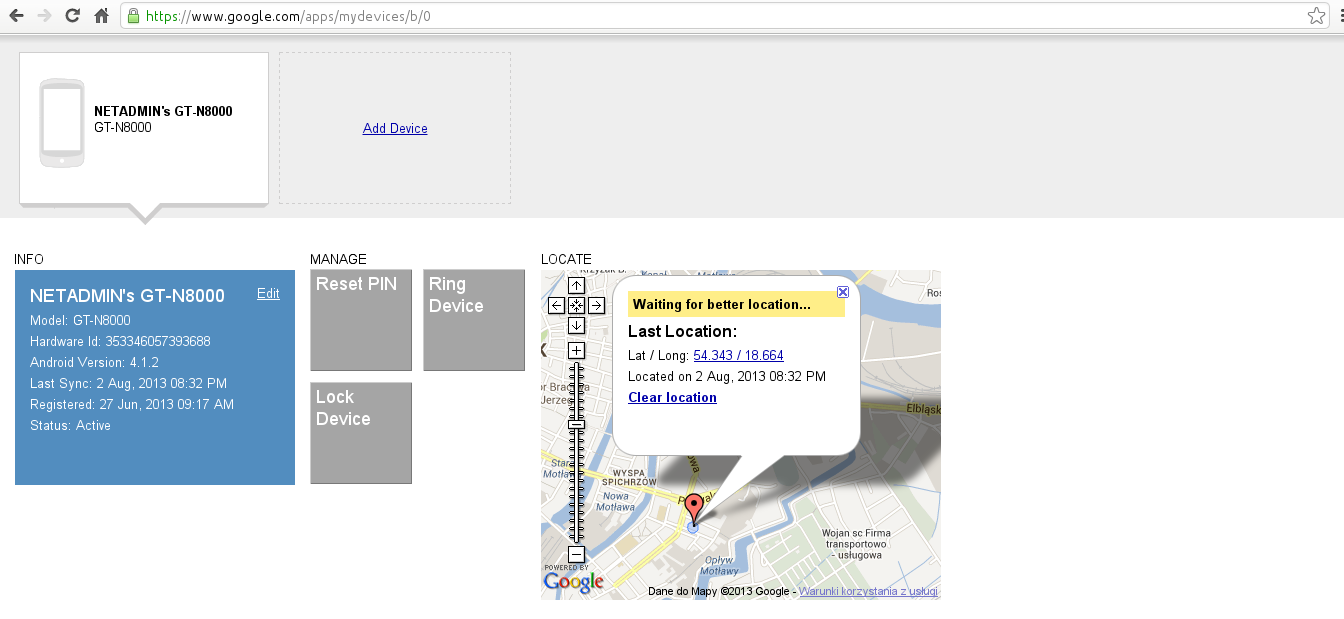Viewport: 1344px width, 619px height.
Task: Click 'Located on 2 Aug, 2013 08:32 PM'
Action: [x=727, y=377]
